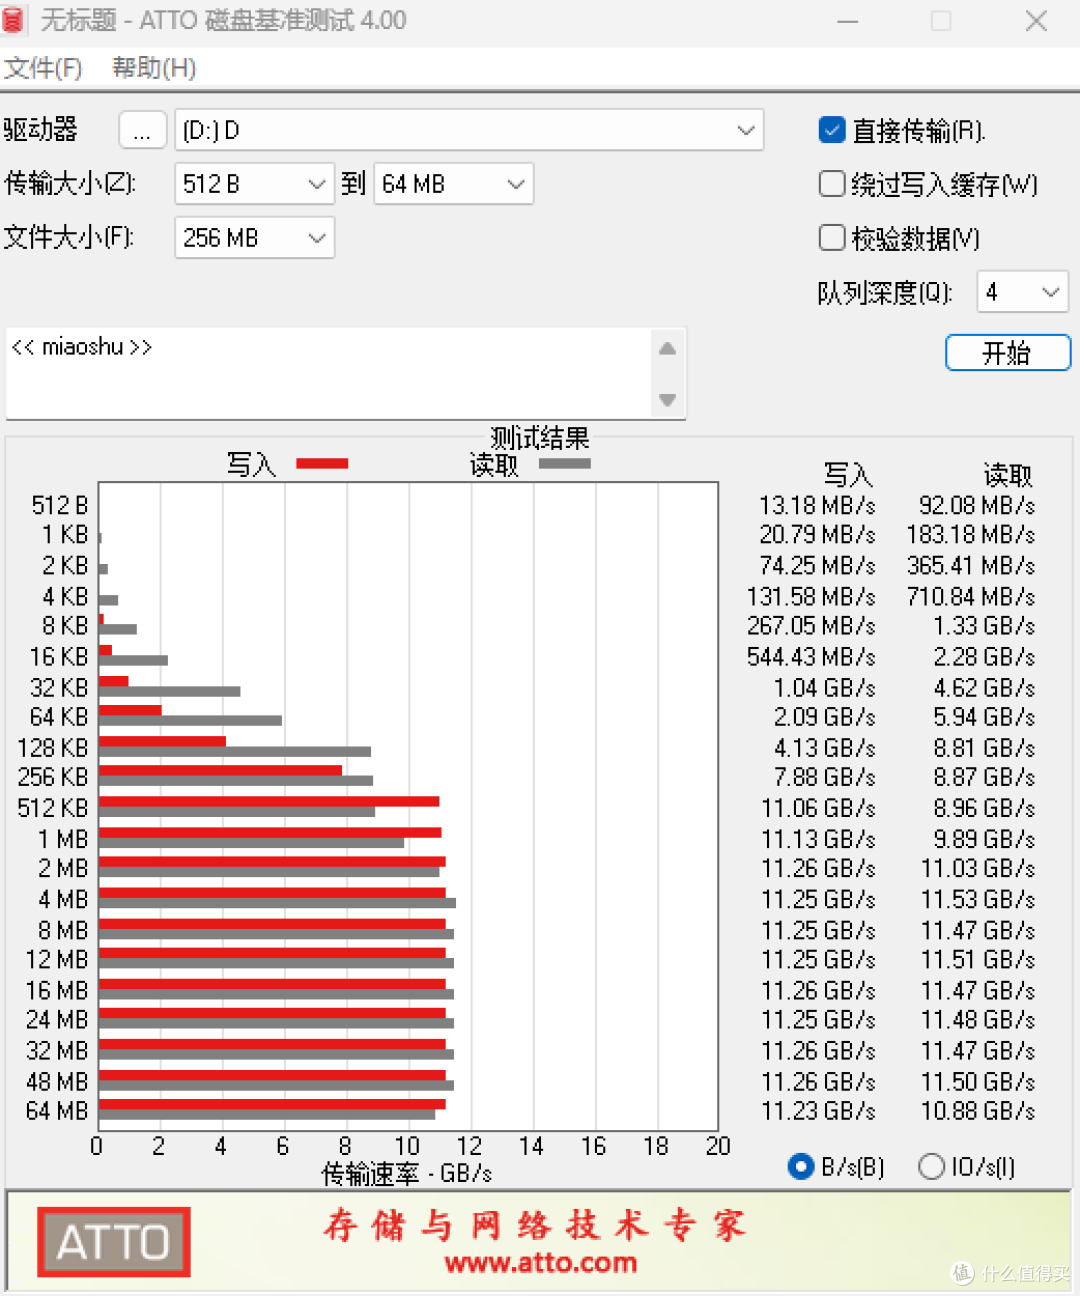This screenshot has height=1296, width=1080.
Task: Click the 10.88 GB/s read value
Action: click(978, 1111)
